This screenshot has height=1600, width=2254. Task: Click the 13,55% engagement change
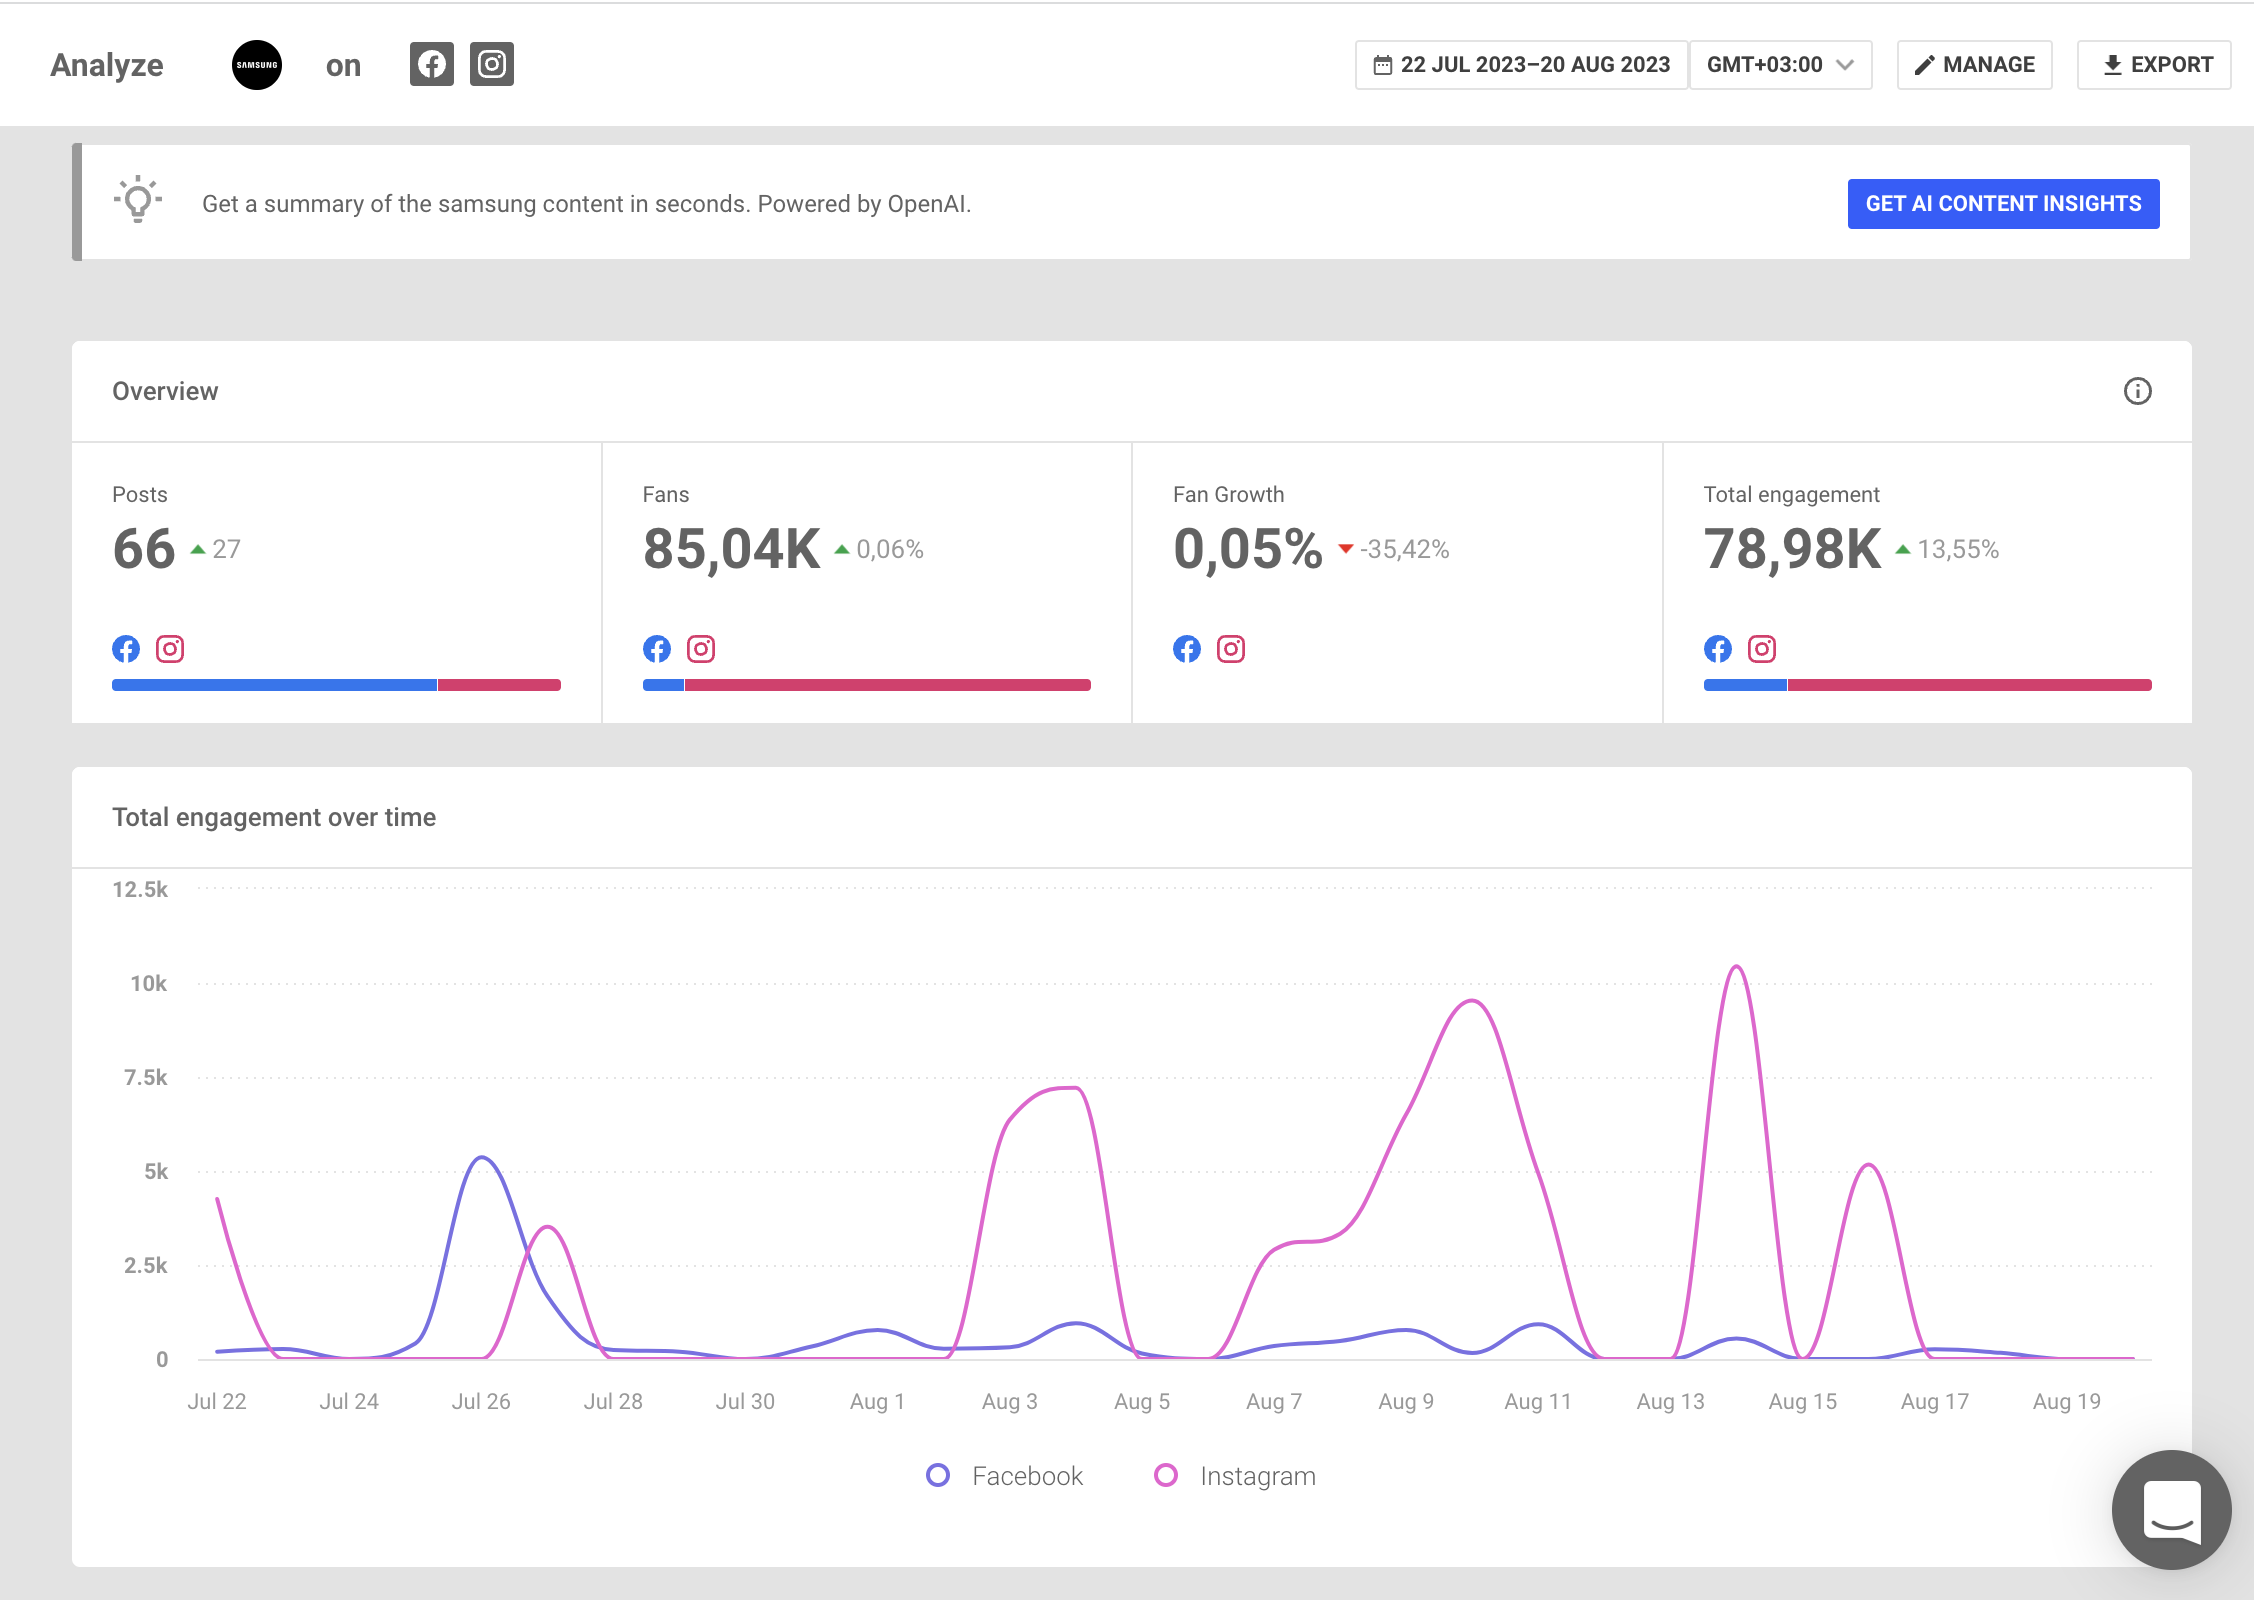coord(1947,549)
